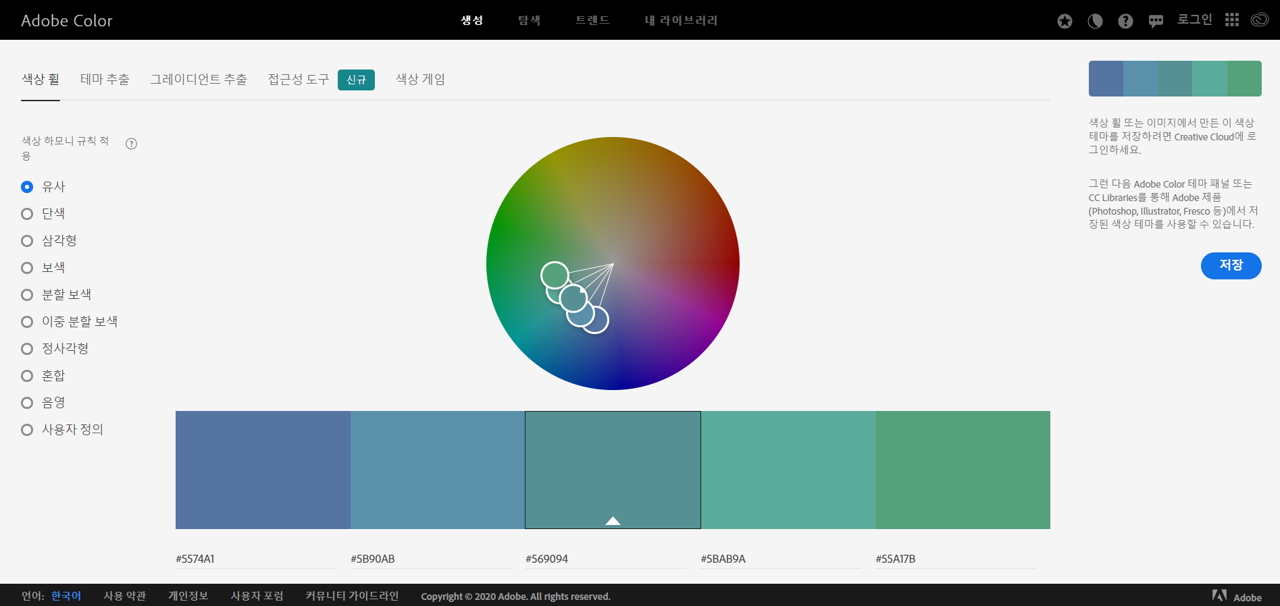Select the 분할 보색 harmony rule
This screenshot has width=1280, height=606.
point(57,295)
